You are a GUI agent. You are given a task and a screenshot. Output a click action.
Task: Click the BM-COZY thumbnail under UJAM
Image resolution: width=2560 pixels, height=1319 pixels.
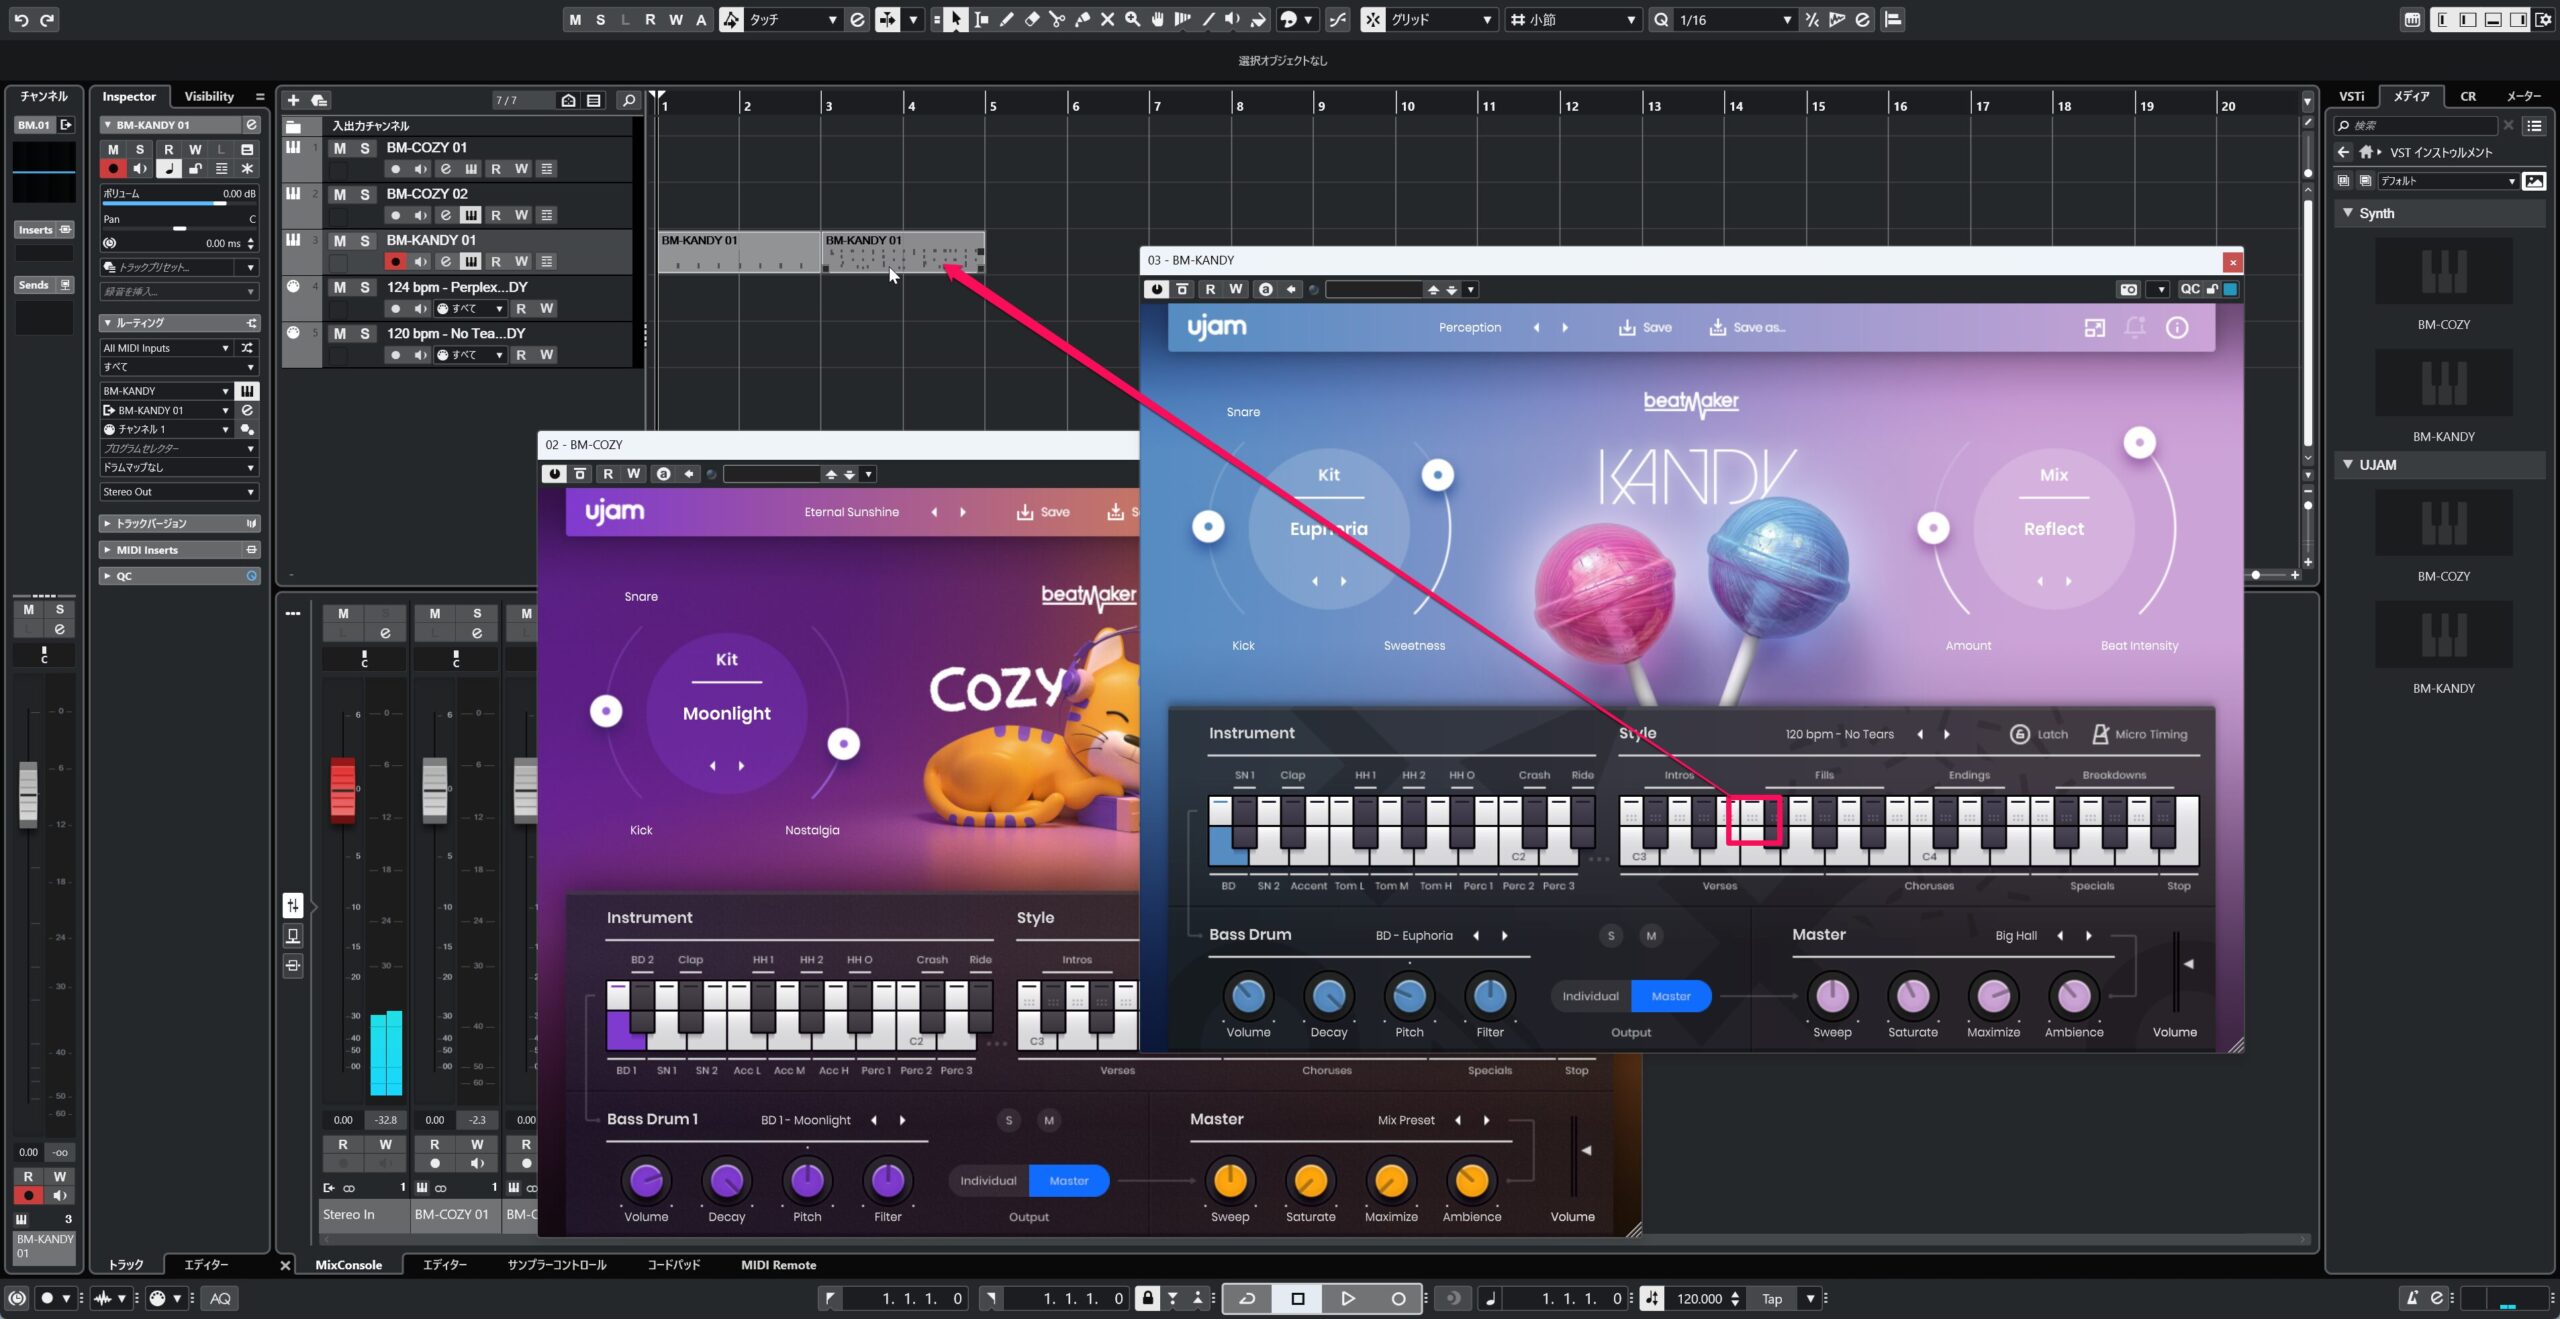point(2443,523)
